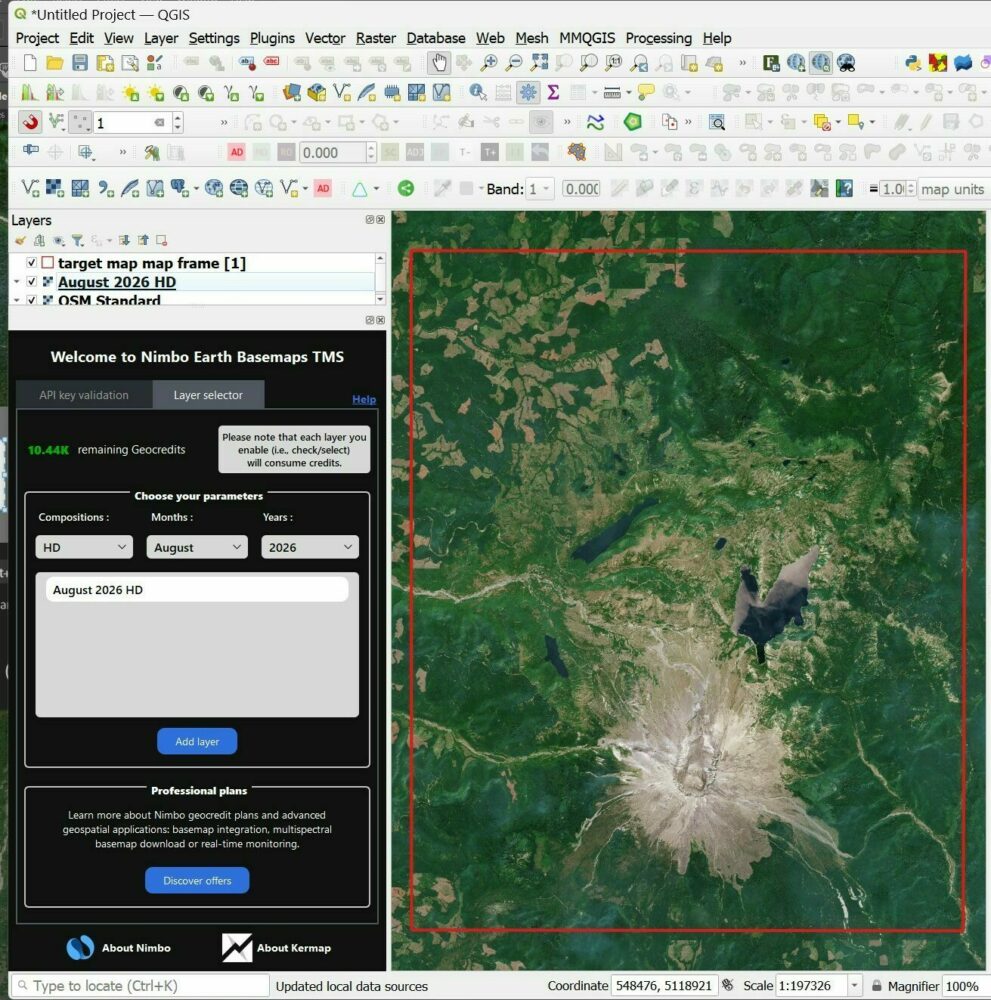991x1000 pixels.
Task: Click the Add PostGIS elephant layer icon
Action: [180, 188]
